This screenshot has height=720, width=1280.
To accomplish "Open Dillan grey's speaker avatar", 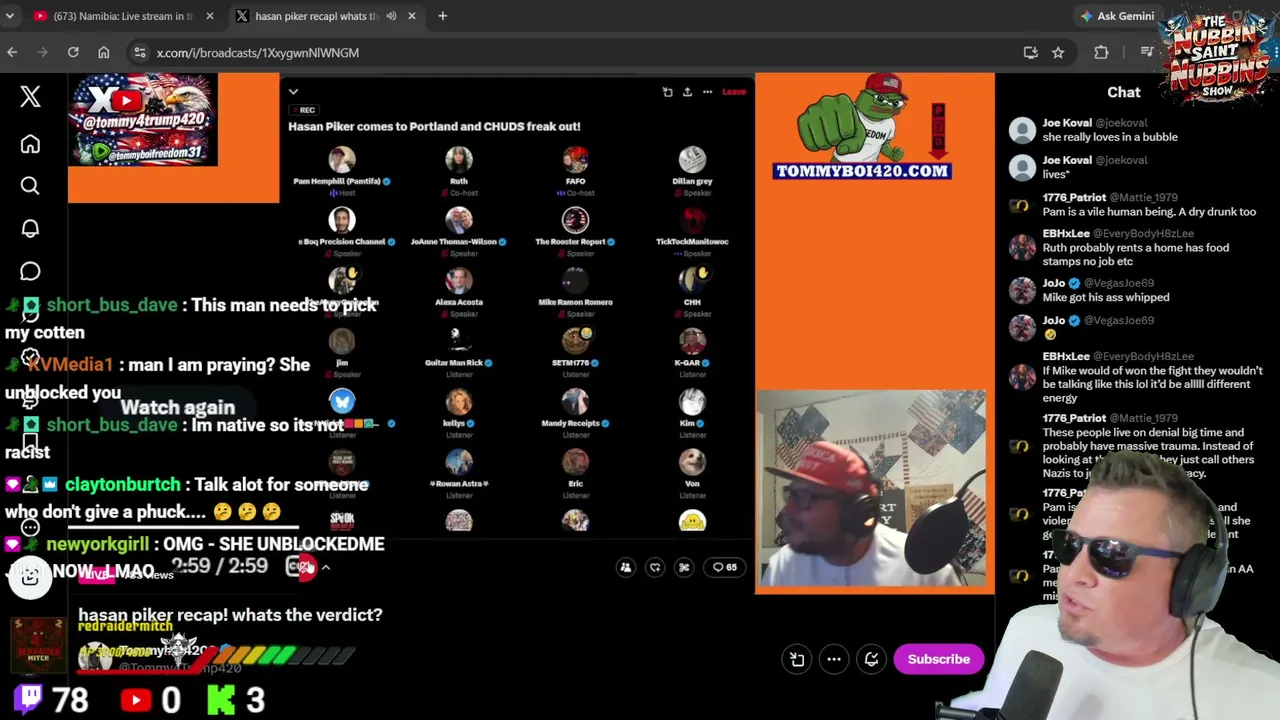I will [x=692, y=159].
